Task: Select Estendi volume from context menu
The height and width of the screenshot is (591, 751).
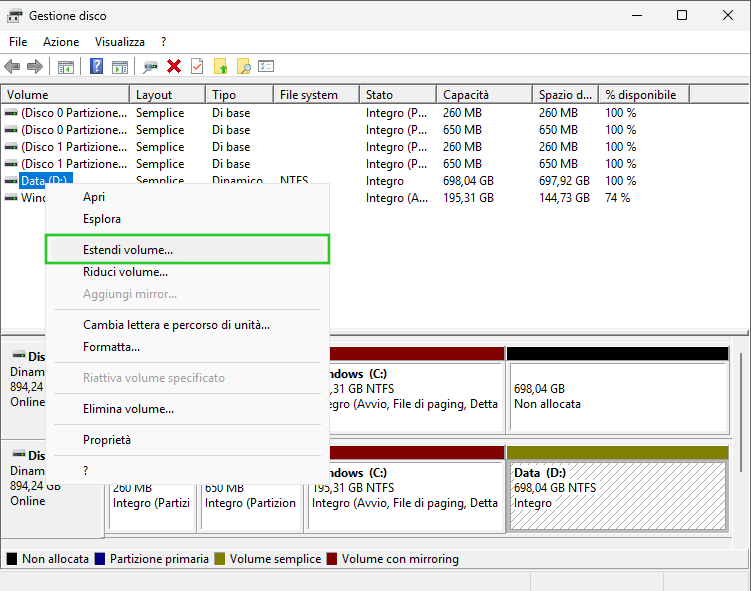Action: coord(128,249)
